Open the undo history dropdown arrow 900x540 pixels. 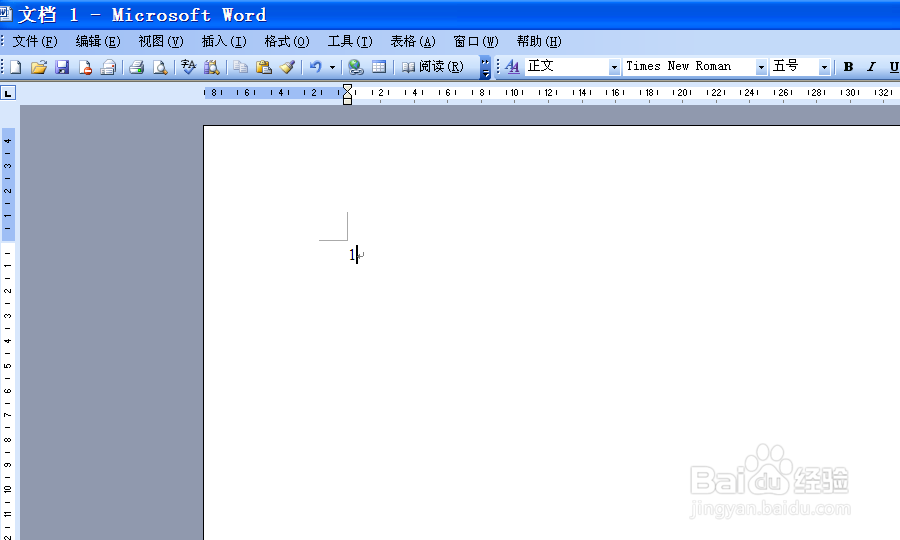(332, 67)
